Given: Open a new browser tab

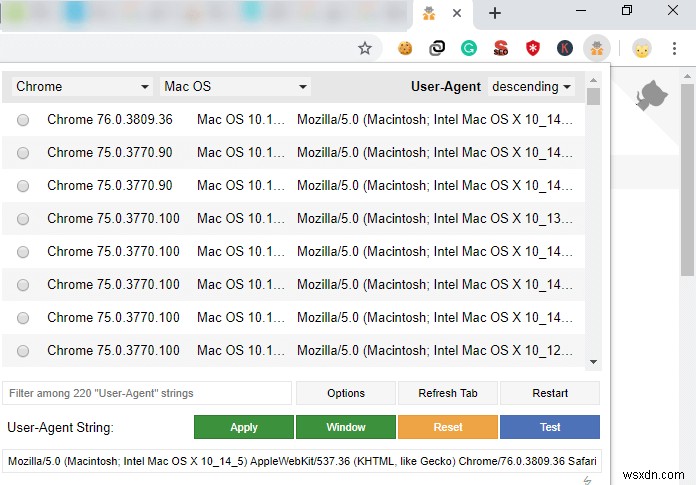Looking at the screenshot, I should tap(494, 13).
